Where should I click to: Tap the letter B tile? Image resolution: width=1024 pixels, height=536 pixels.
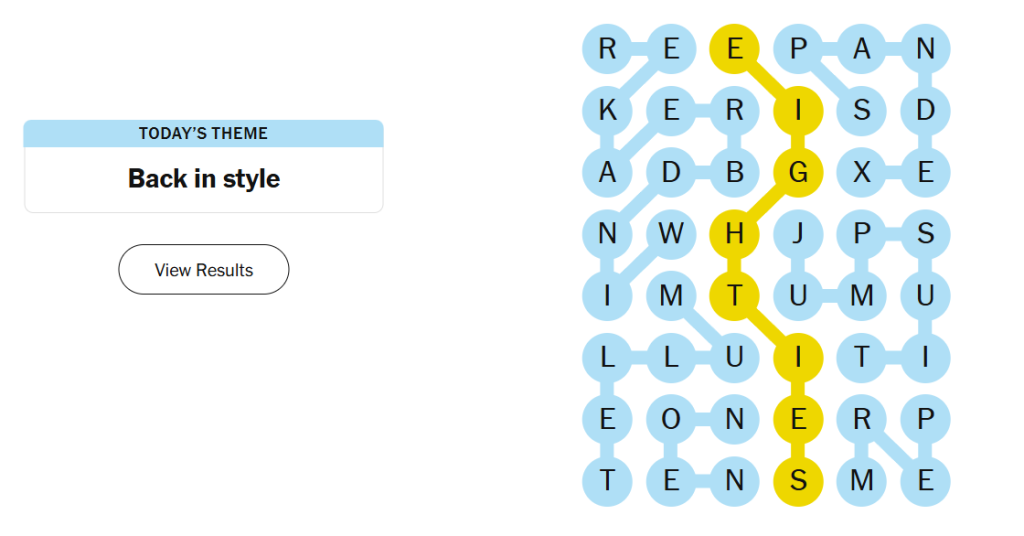tap(735, 172)
